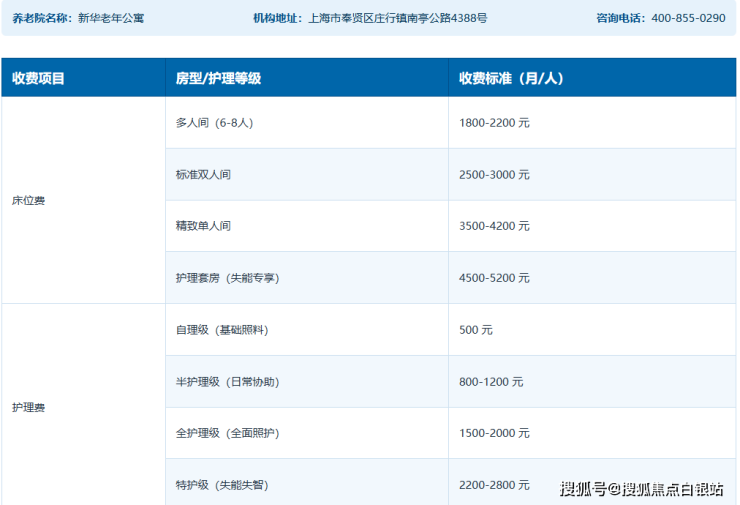The width and height of the screenshot is (740, 505).
Task: Click the address 上海市奉贤区庄行镇南亭公路4388号
Action: pyautogui.click(x=398, y=18)
